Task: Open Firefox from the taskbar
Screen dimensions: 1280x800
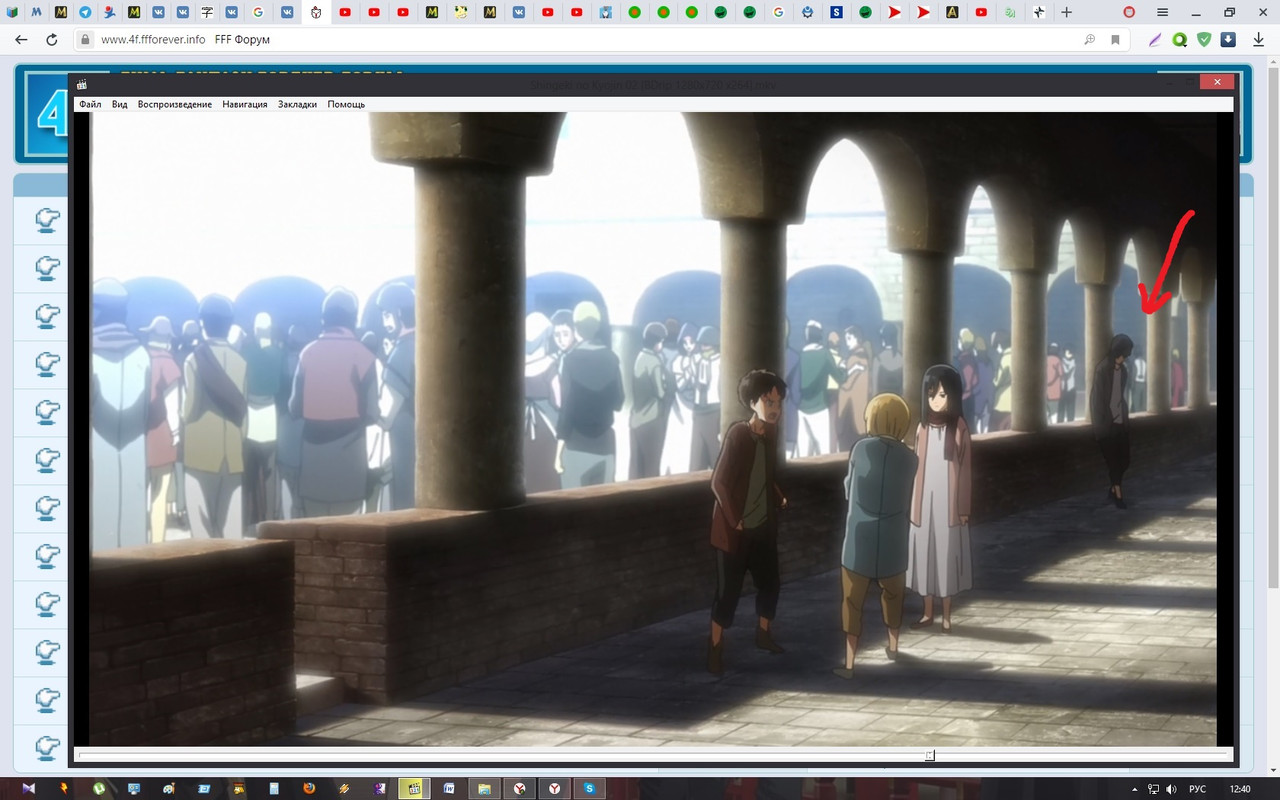Action: tap(309, 788)
